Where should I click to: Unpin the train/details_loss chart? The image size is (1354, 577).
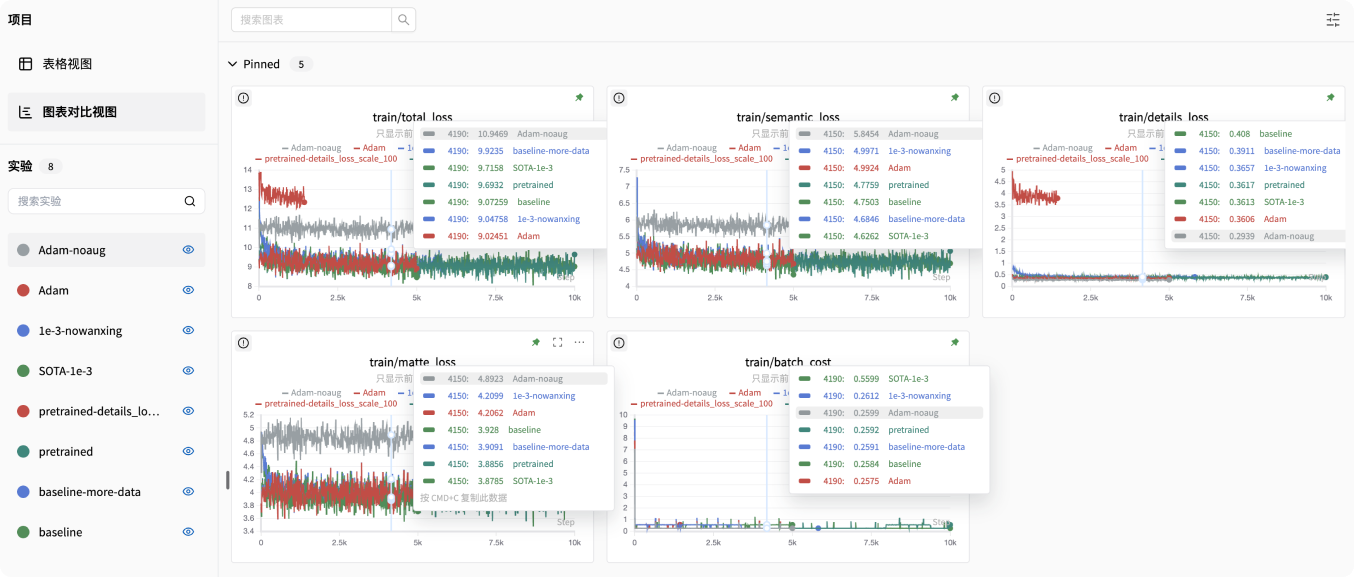point(1330,98)
